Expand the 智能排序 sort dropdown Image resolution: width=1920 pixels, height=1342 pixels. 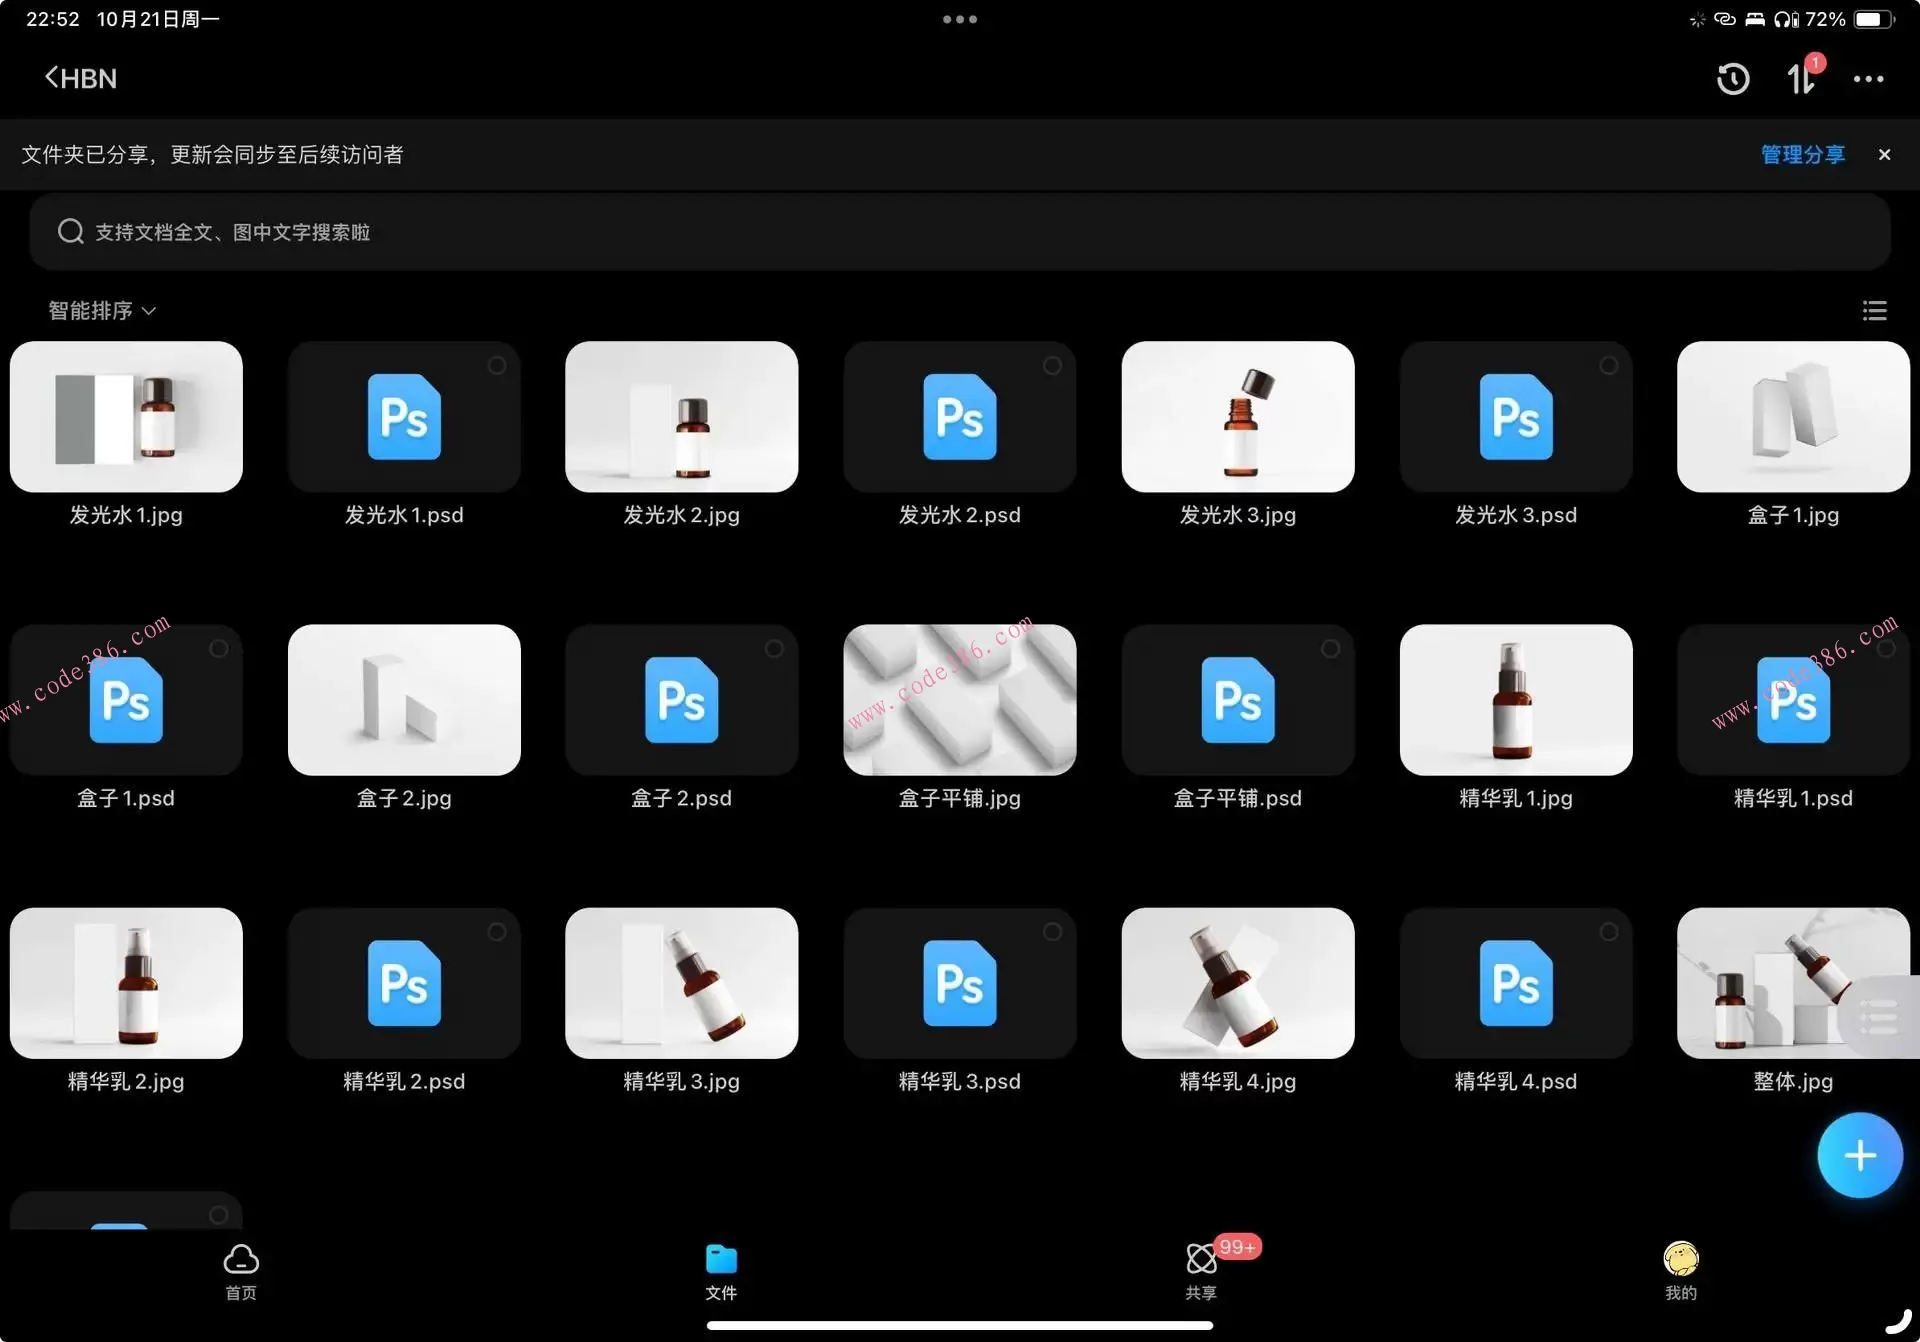102,311
